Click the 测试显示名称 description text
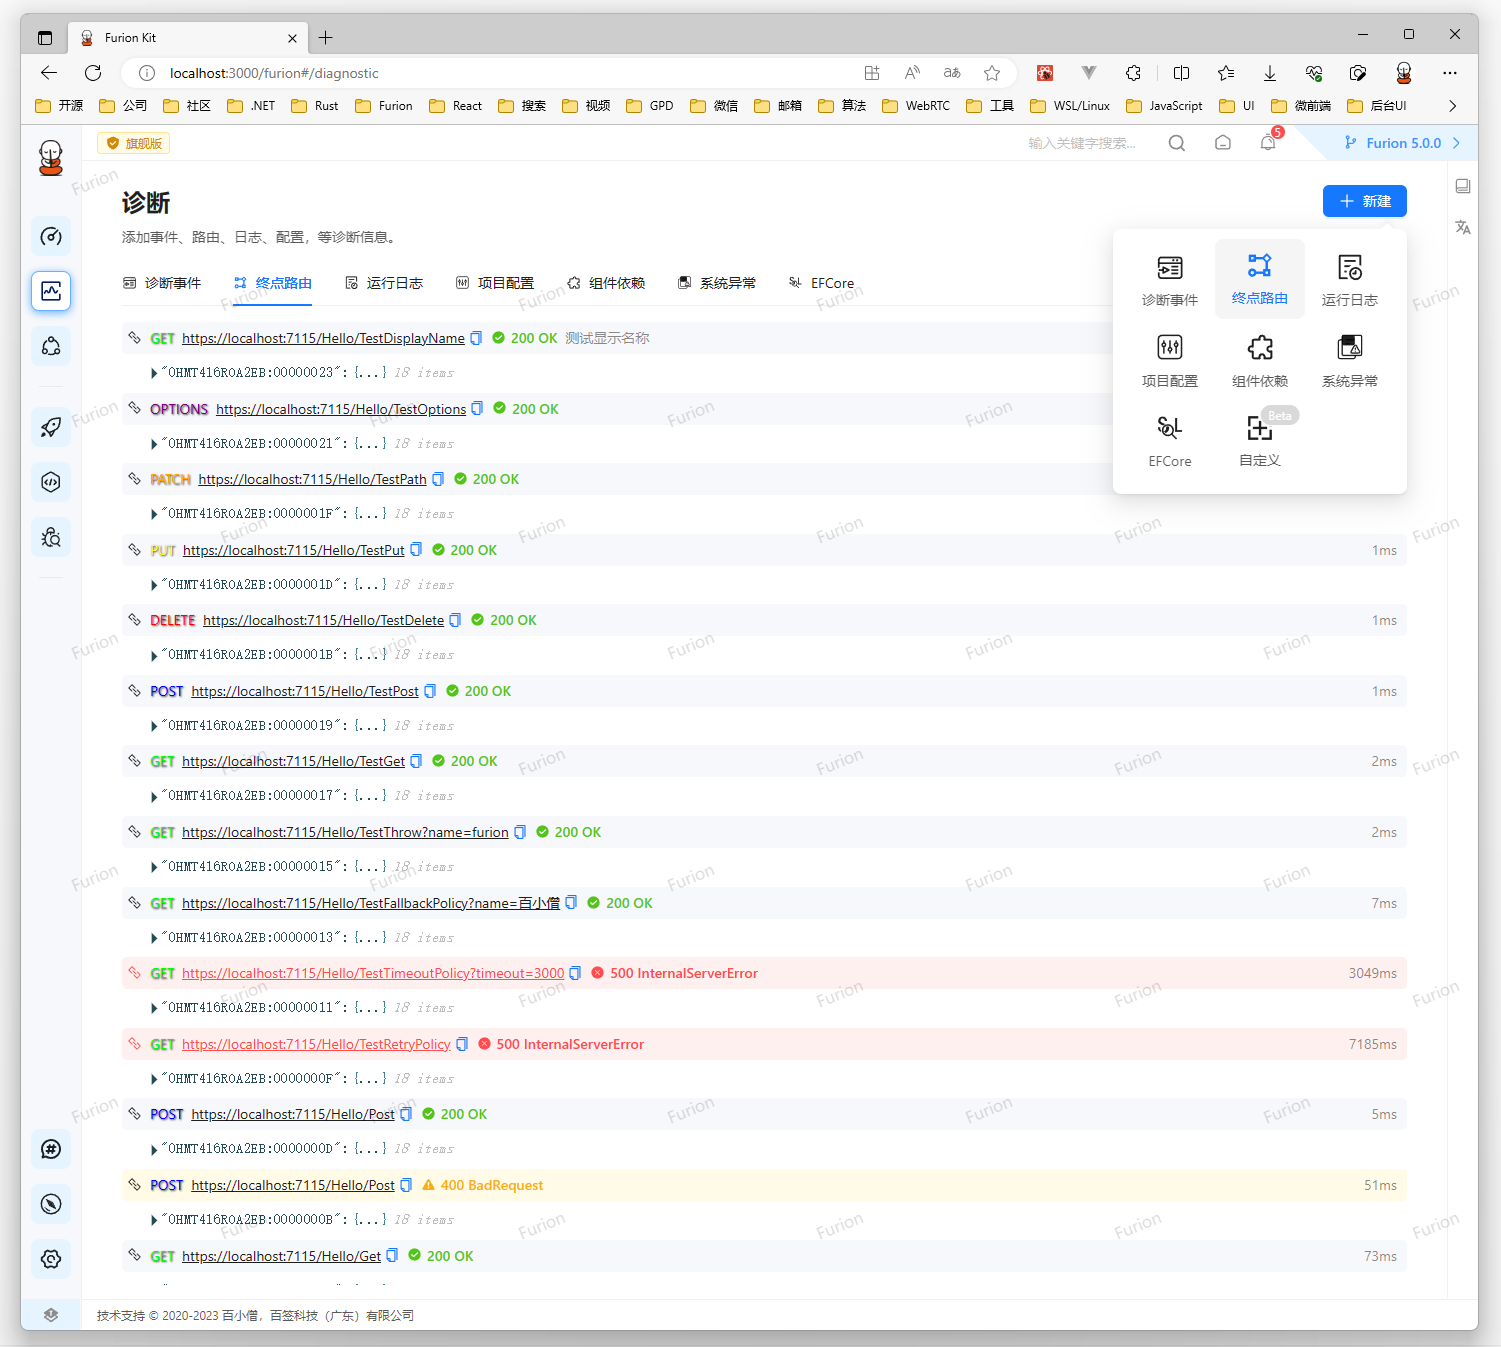Viewport: 1501px width, 1347px height. (x=607, y=338)
